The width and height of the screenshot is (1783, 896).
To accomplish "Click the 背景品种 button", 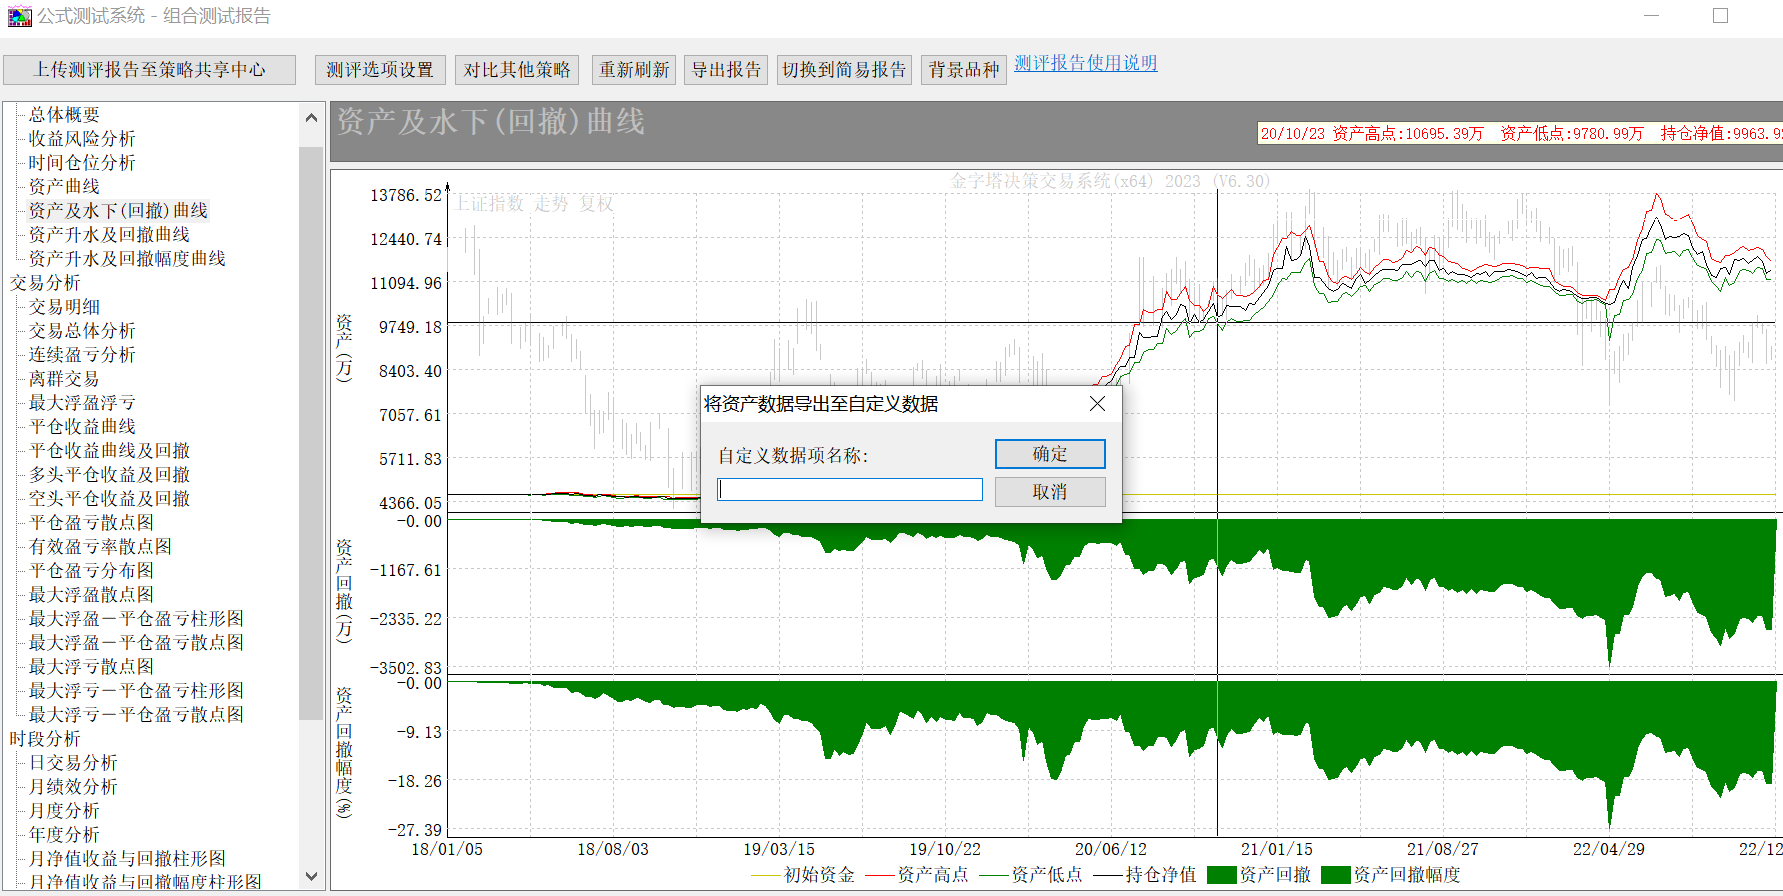I will pyautogui.click(x=963, y=70).
